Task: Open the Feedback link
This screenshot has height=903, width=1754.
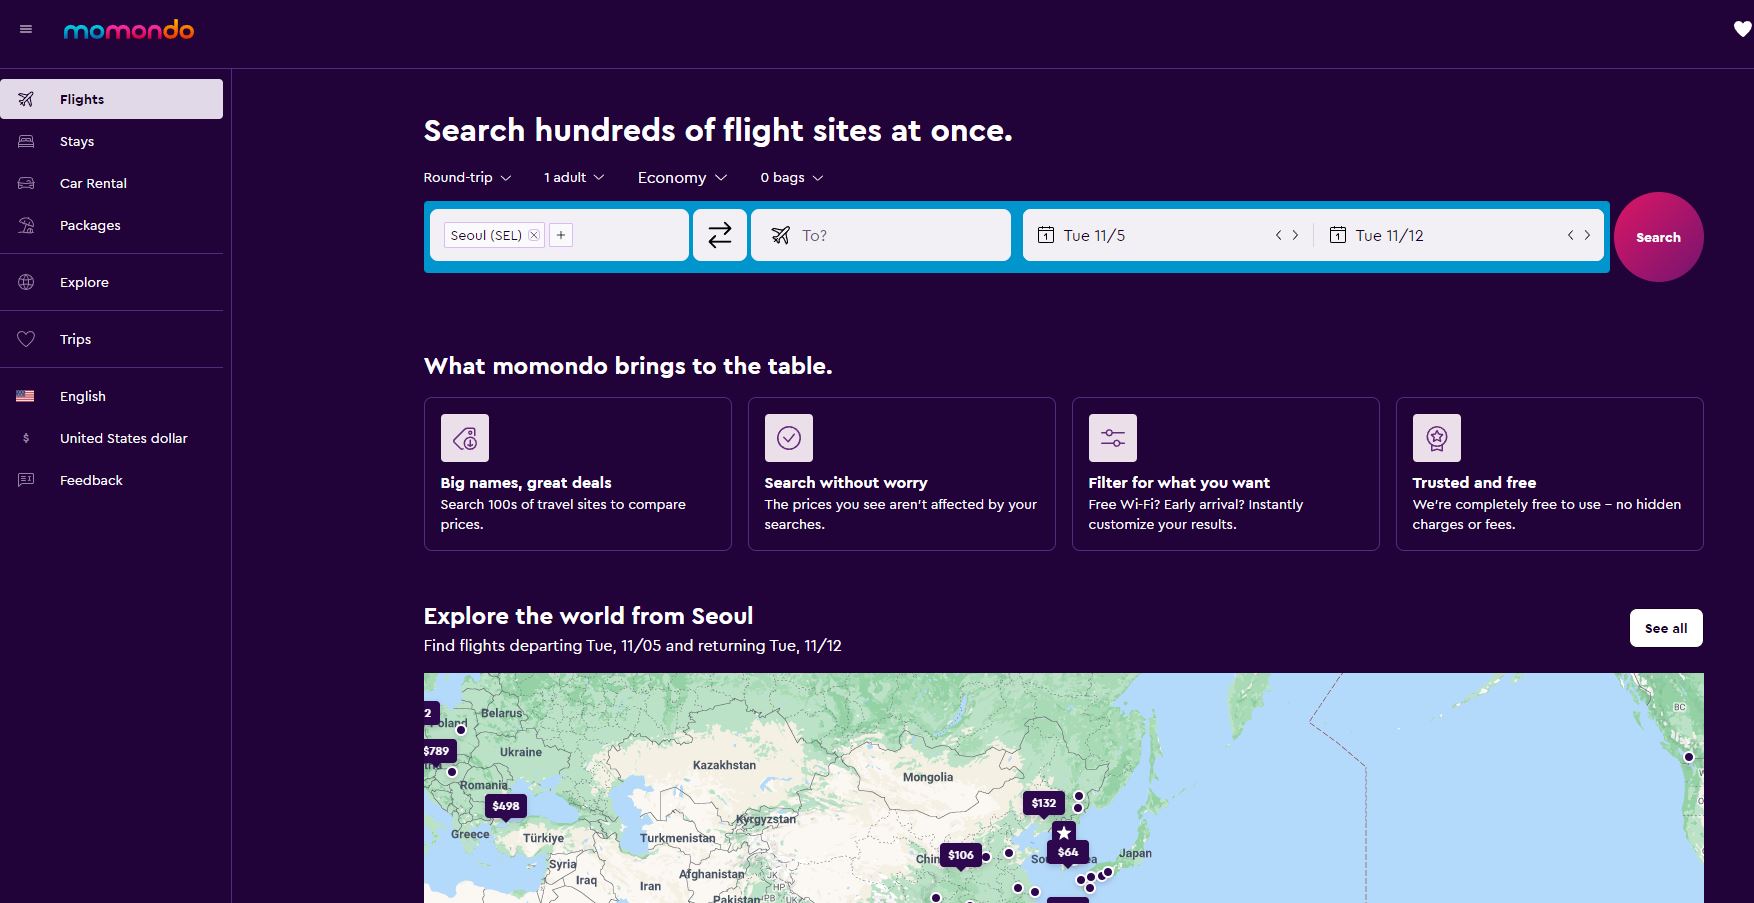Action: pyautogui.click(x=111, y=480)
